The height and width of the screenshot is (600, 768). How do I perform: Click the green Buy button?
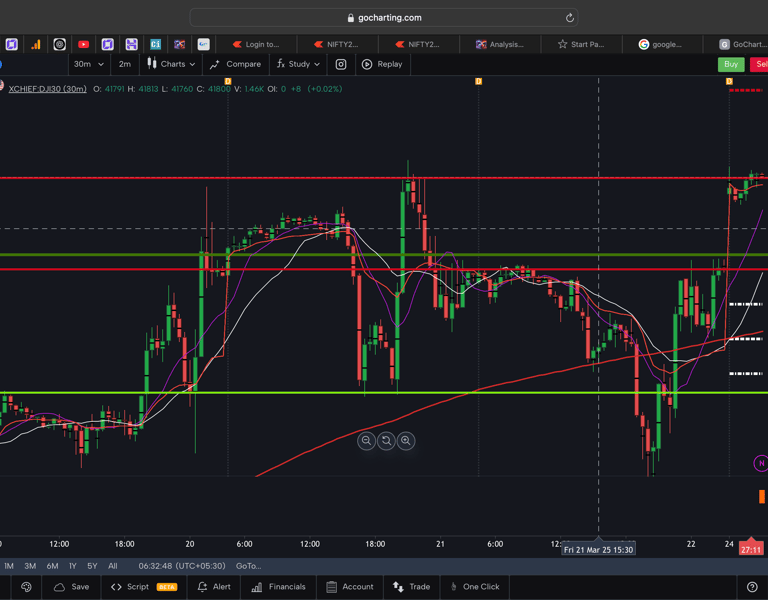click(731, 64)
